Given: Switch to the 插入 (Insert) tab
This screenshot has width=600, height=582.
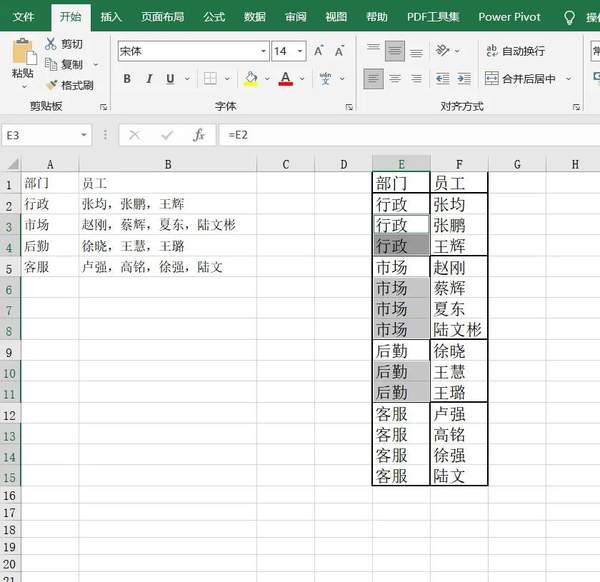Looking at the screenshot, I should [111, 17].
